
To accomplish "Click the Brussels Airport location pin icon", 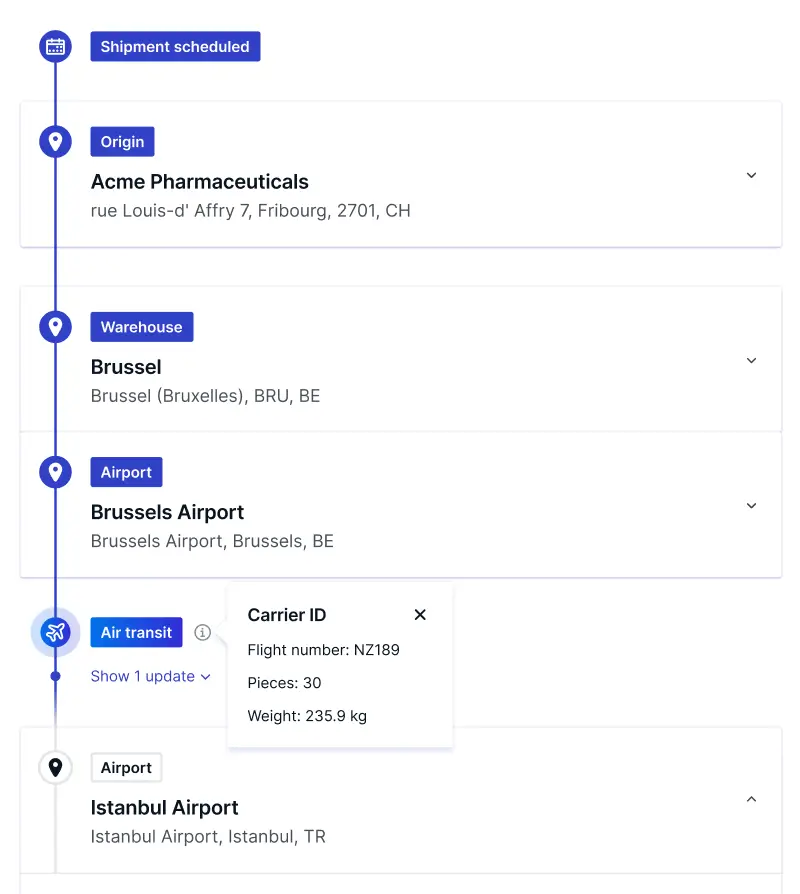I will [55, 472].
